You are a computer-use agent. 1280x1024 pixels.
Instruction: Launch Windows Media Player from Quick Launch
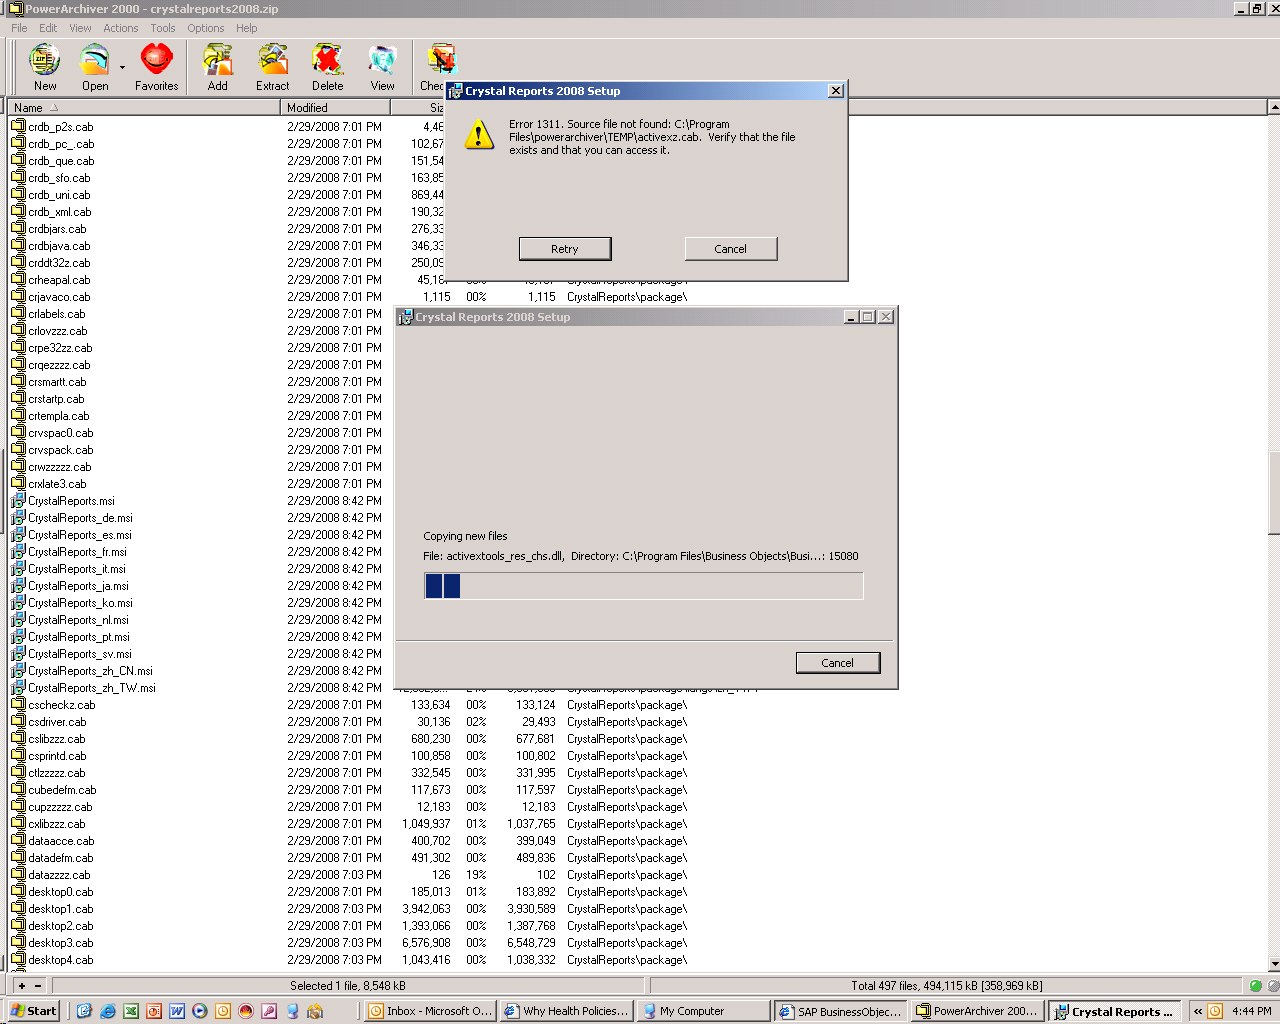(x=200, y=1011)
